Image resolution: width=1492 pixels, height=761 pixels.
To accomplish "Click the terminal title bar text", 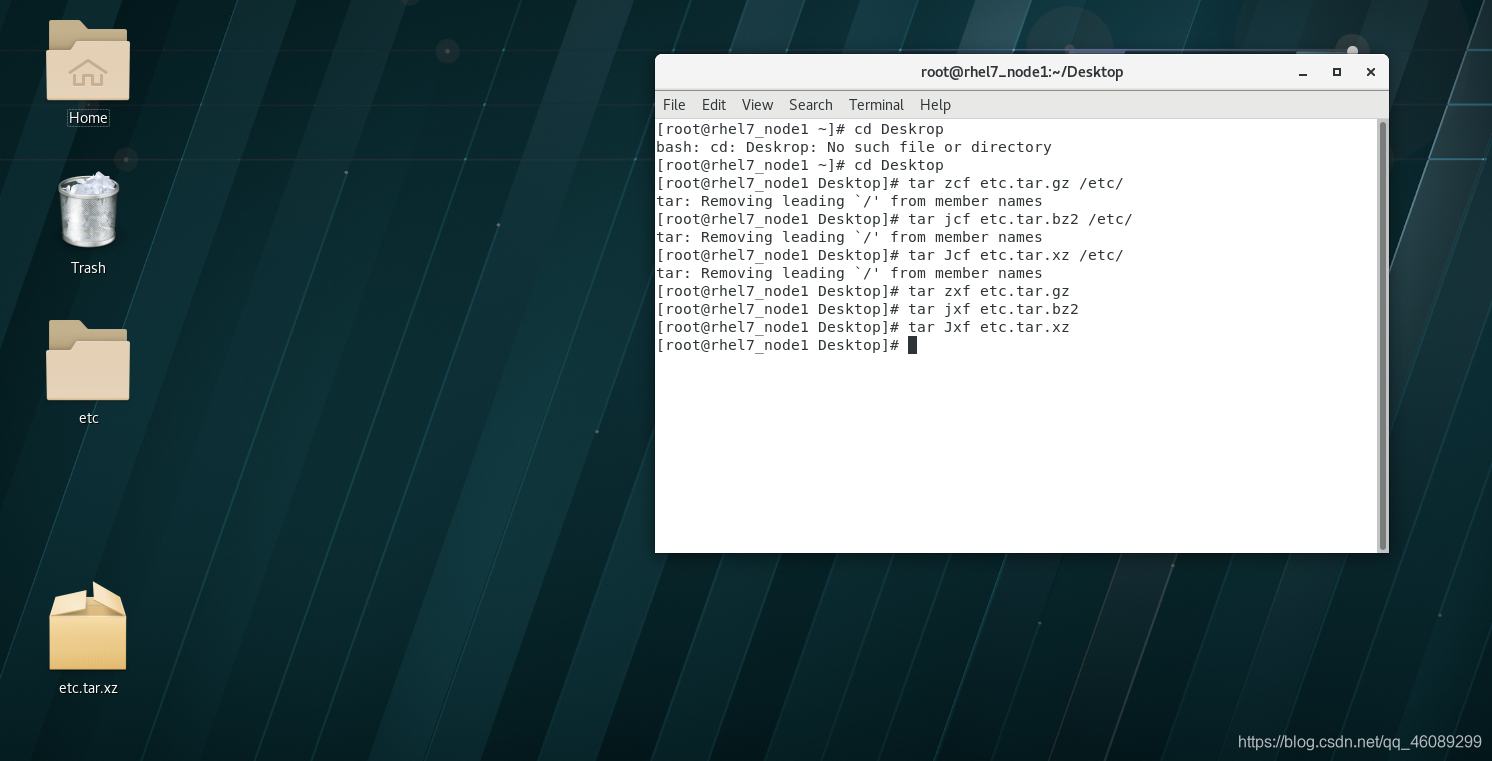I will pos(1022,72).
